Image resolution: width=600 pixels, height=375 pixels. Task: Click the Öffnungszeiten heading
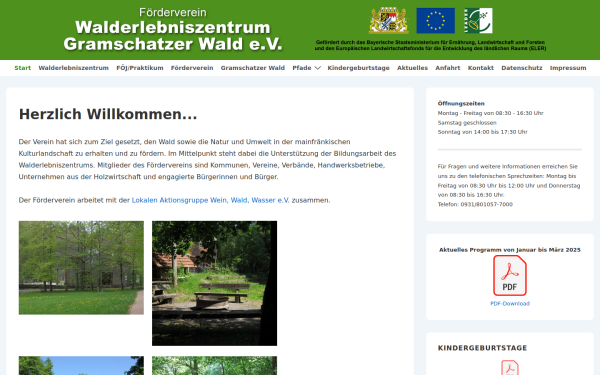461,103
